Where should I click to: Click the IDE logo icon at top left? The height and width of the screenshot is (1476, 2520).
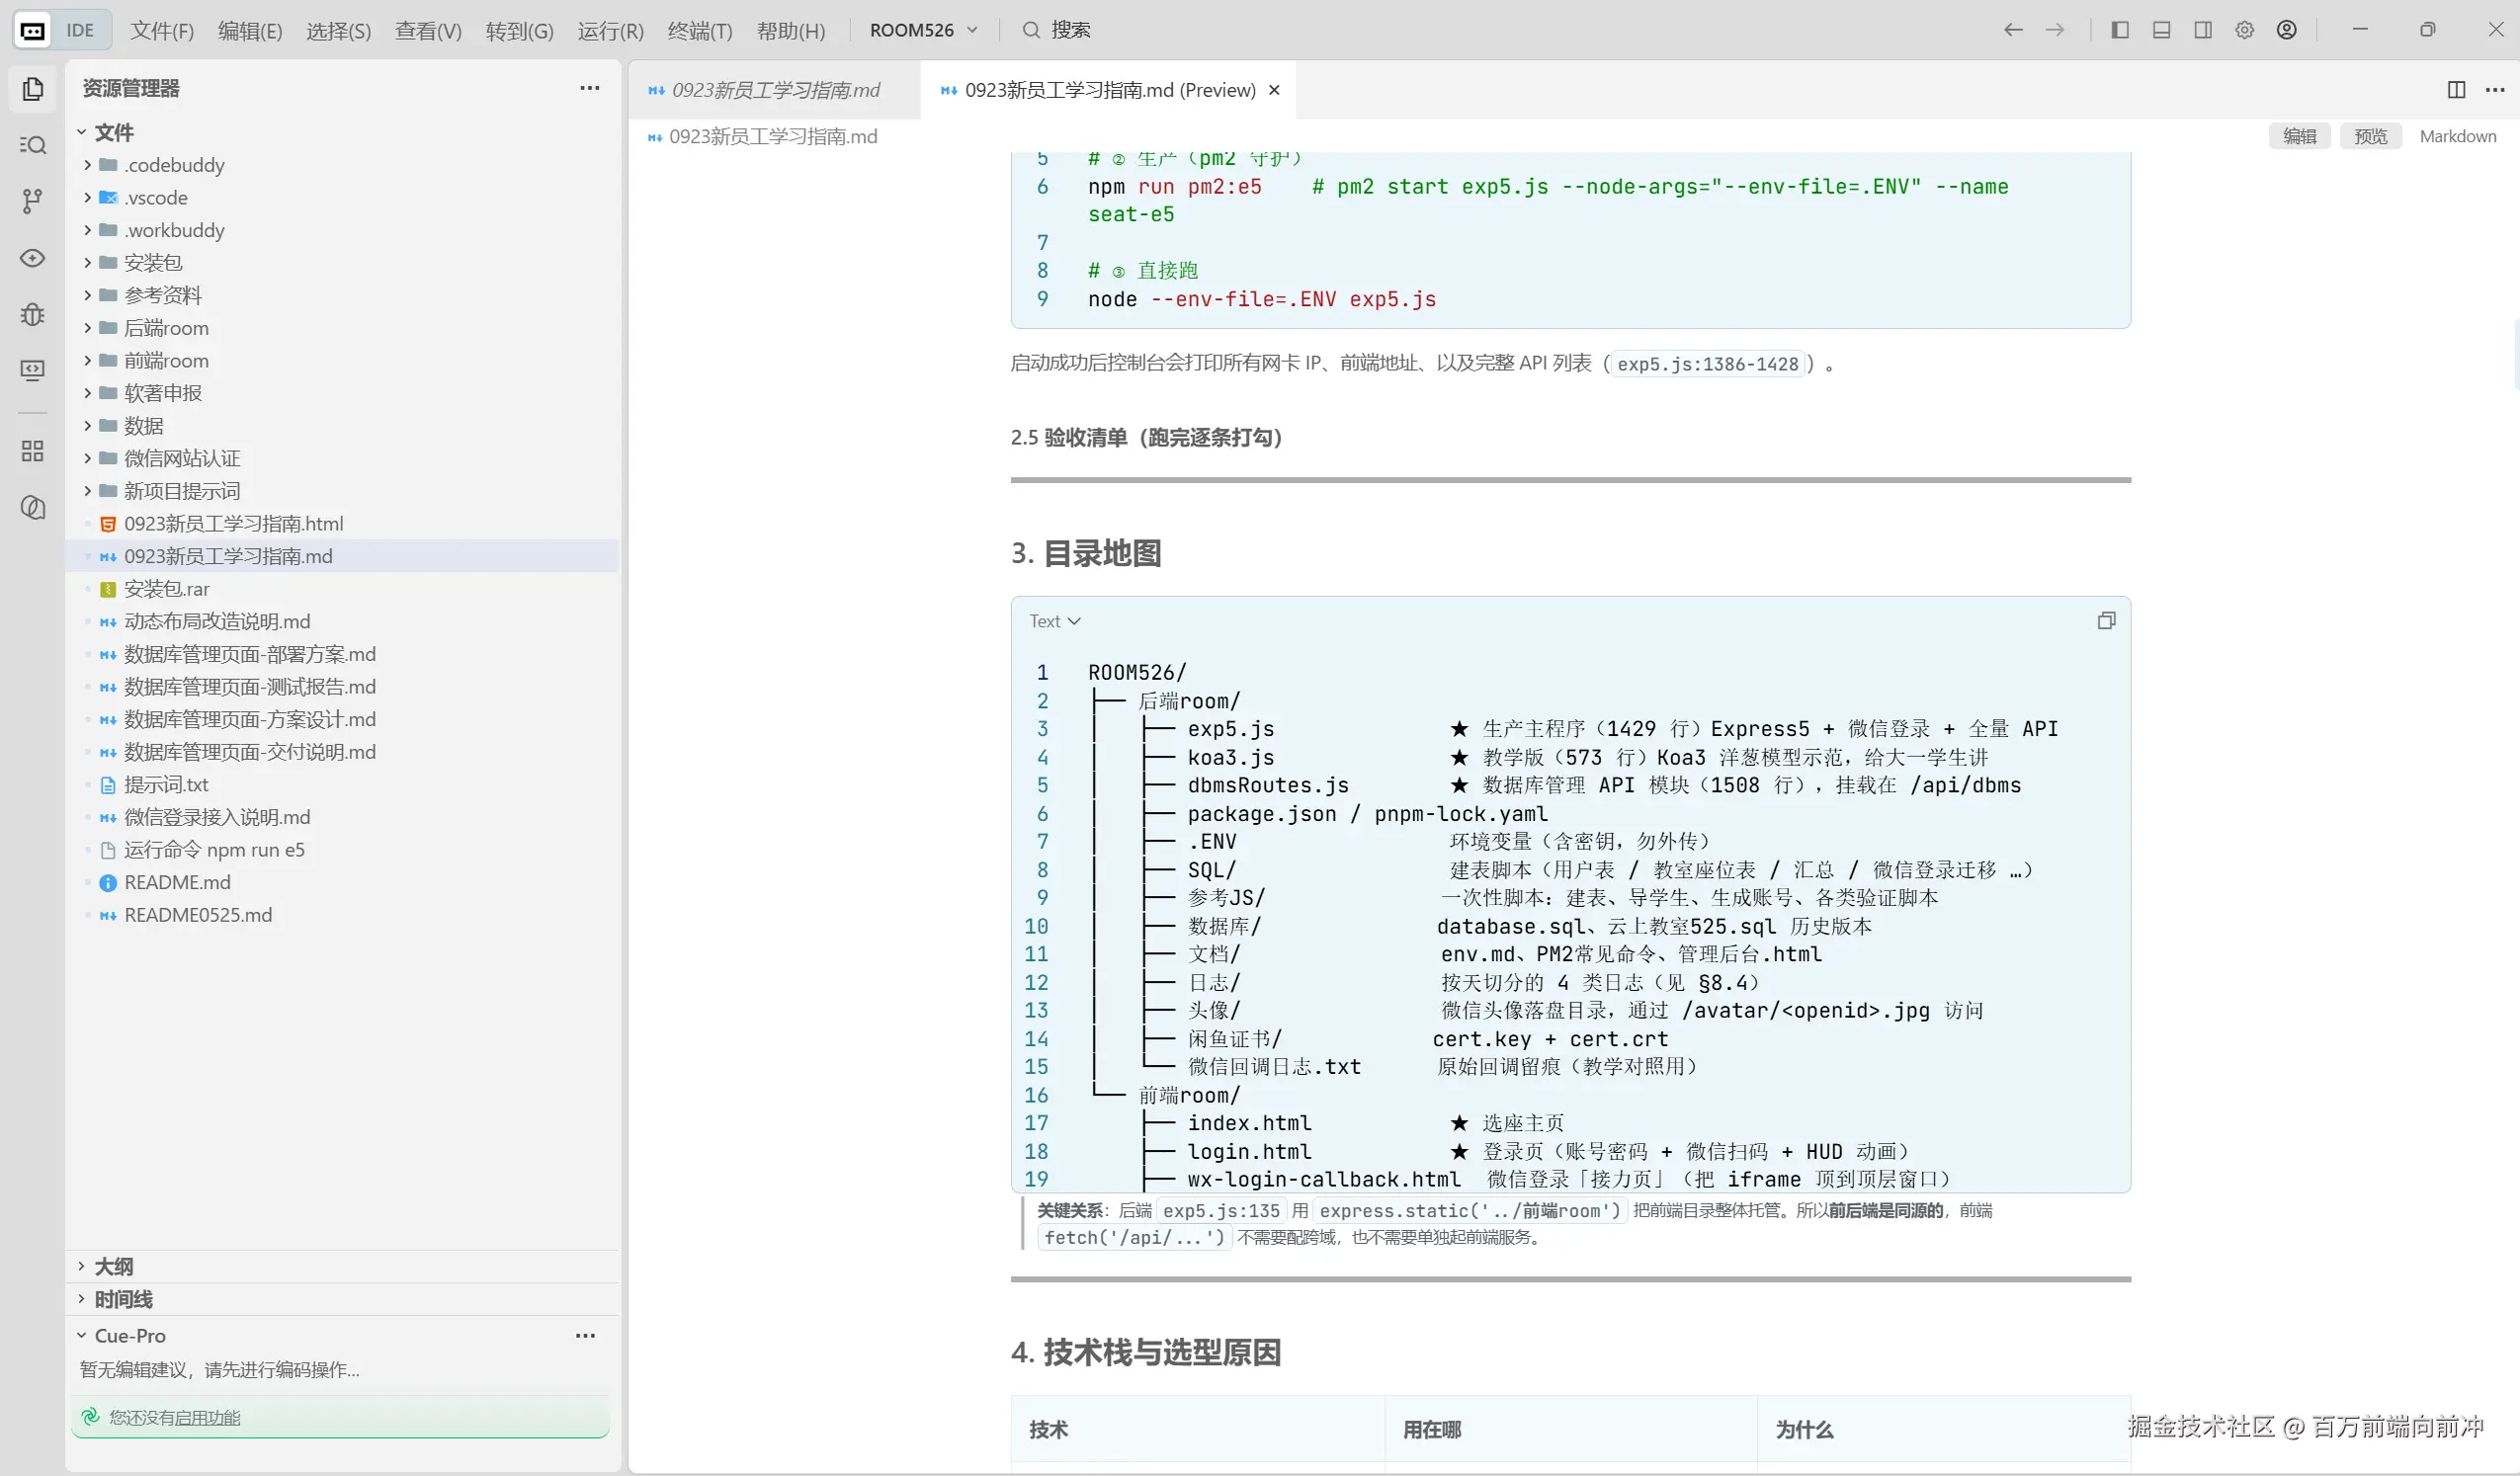(x=32, y=30)
